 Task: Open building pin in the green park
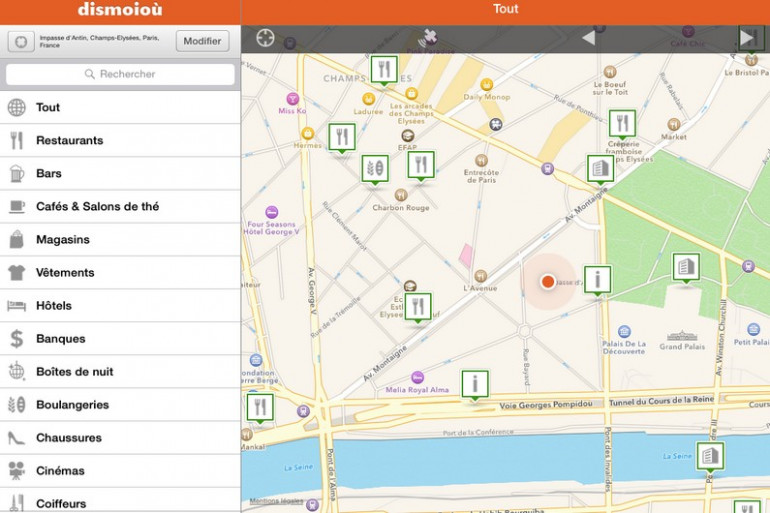(x=686, y=269)
